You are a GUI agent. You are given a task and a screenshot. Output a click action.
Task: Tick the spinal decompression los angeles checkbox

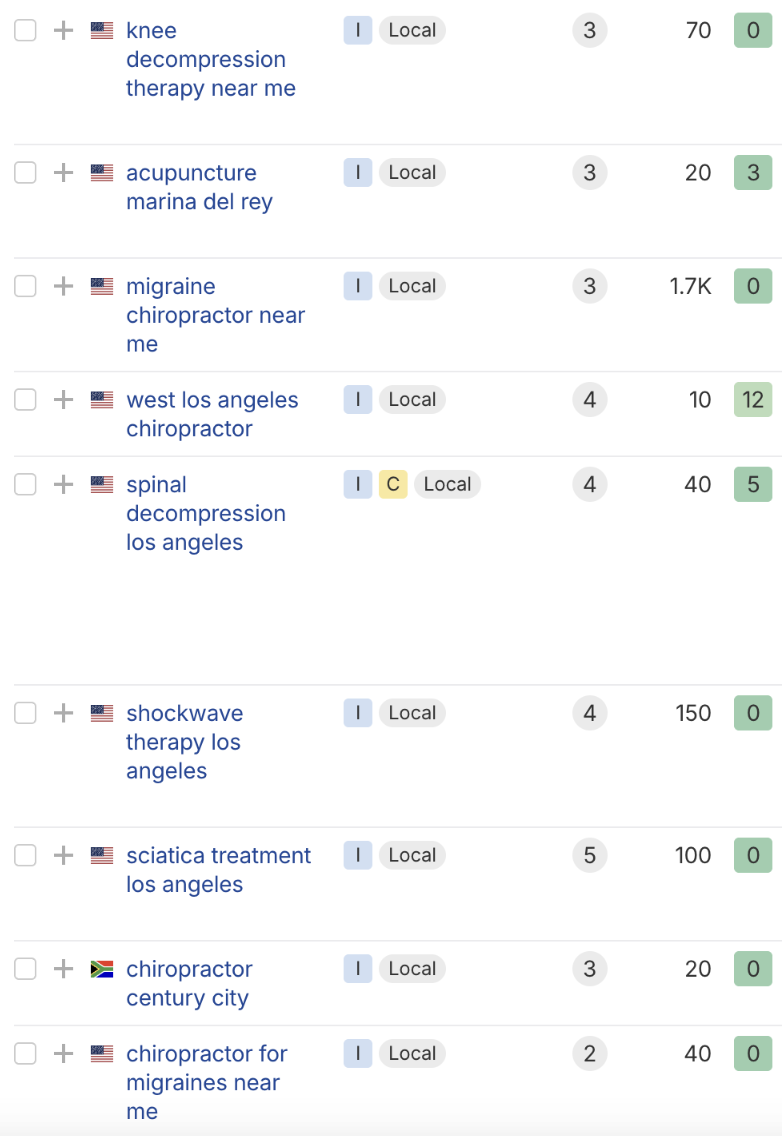25,485
